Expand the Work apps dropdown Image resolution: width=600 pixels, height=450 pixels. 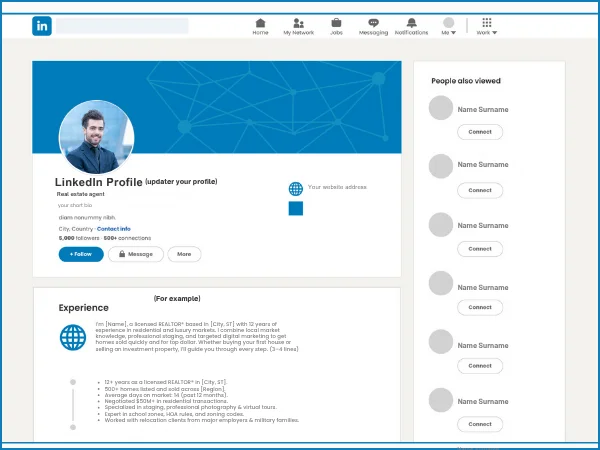pyautogui.click(x=486, y=27)
